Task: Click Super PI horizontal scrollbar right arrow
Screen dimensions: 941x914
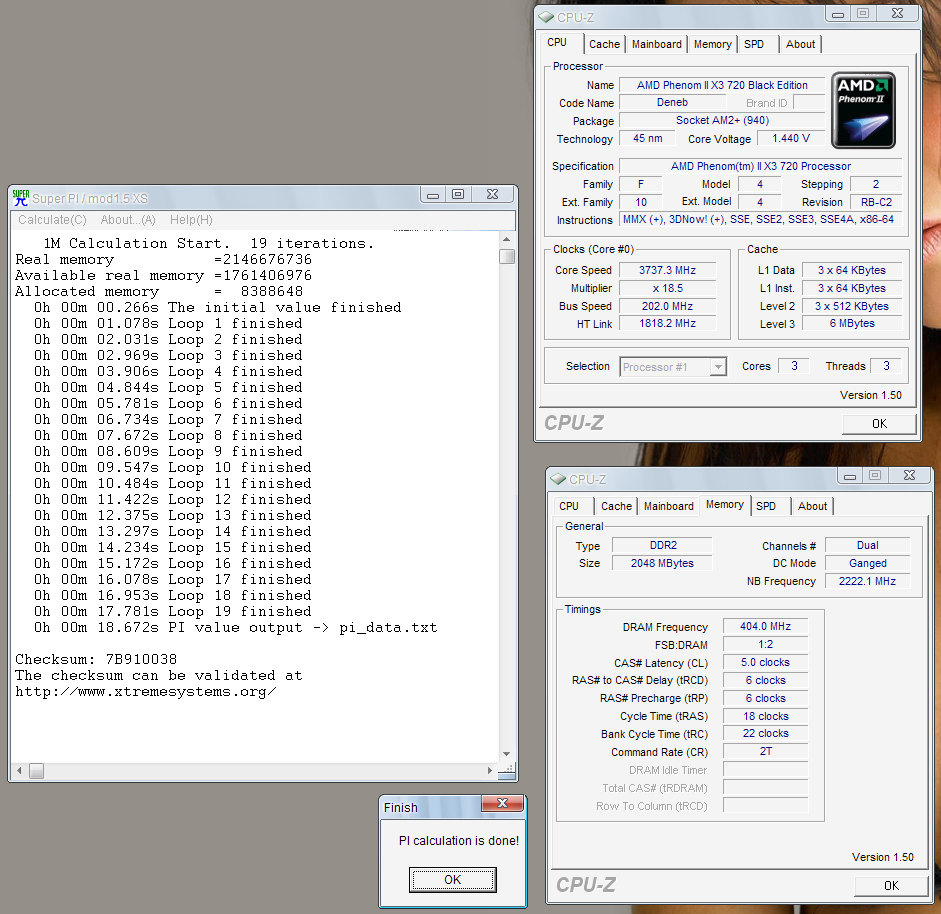Action: click(x=490, y=771)
